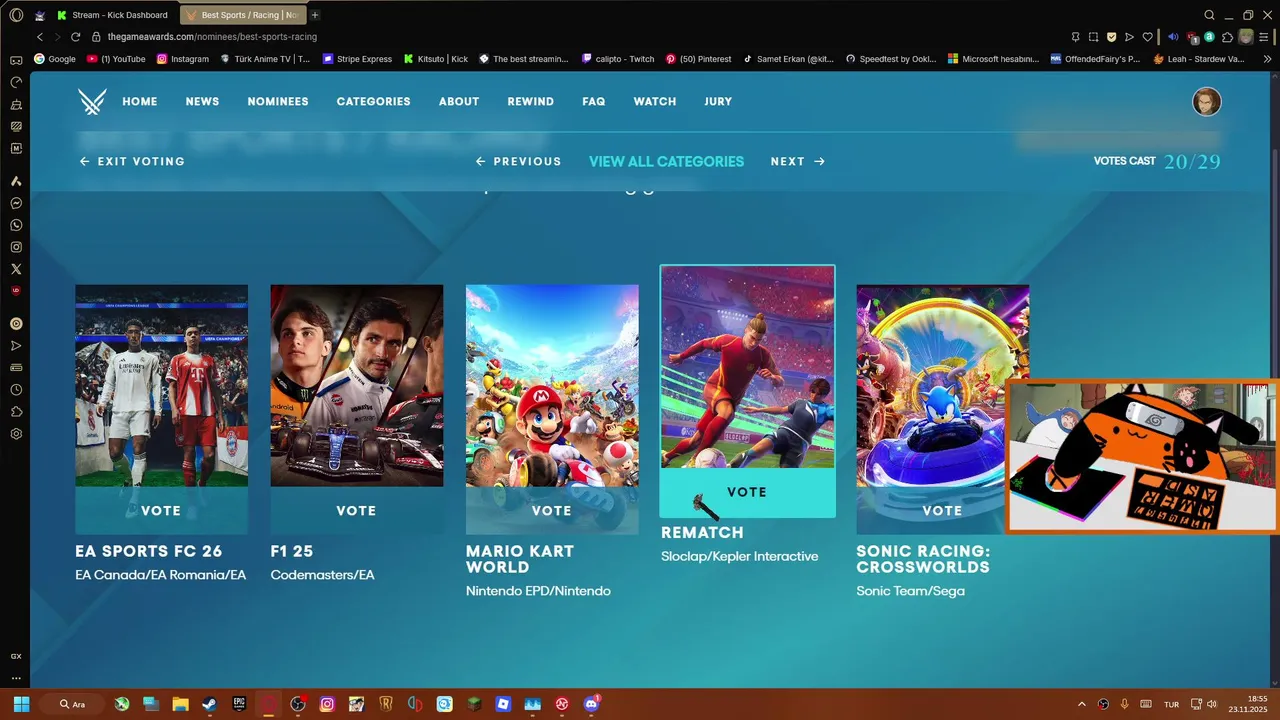Go to PREVIOUS category
This screenshot has height=720, width=1280.
(518, 161)
